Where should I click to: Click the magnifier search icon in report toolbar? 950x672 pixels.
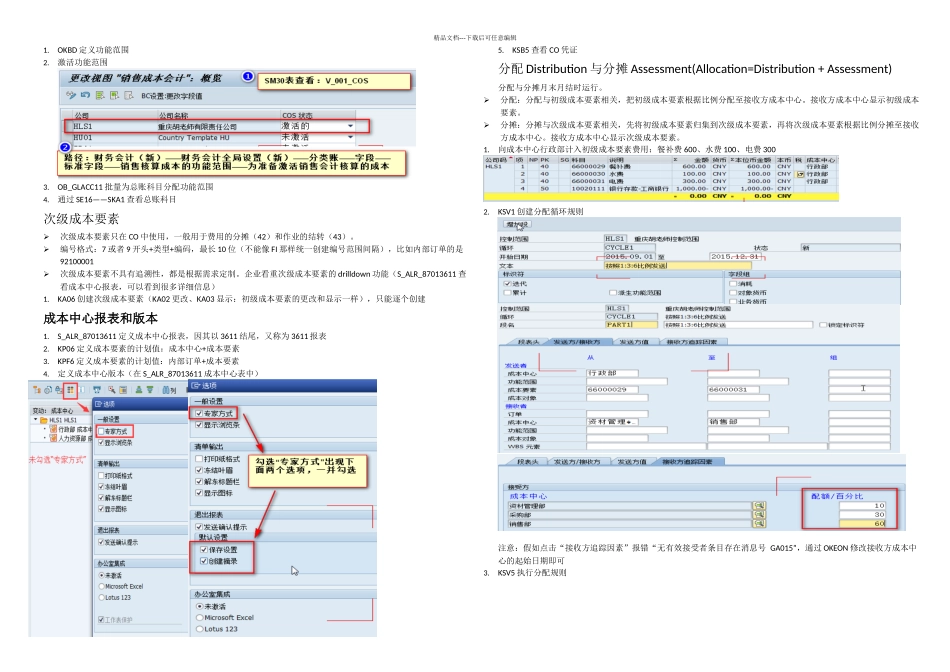tap(112, 390)
